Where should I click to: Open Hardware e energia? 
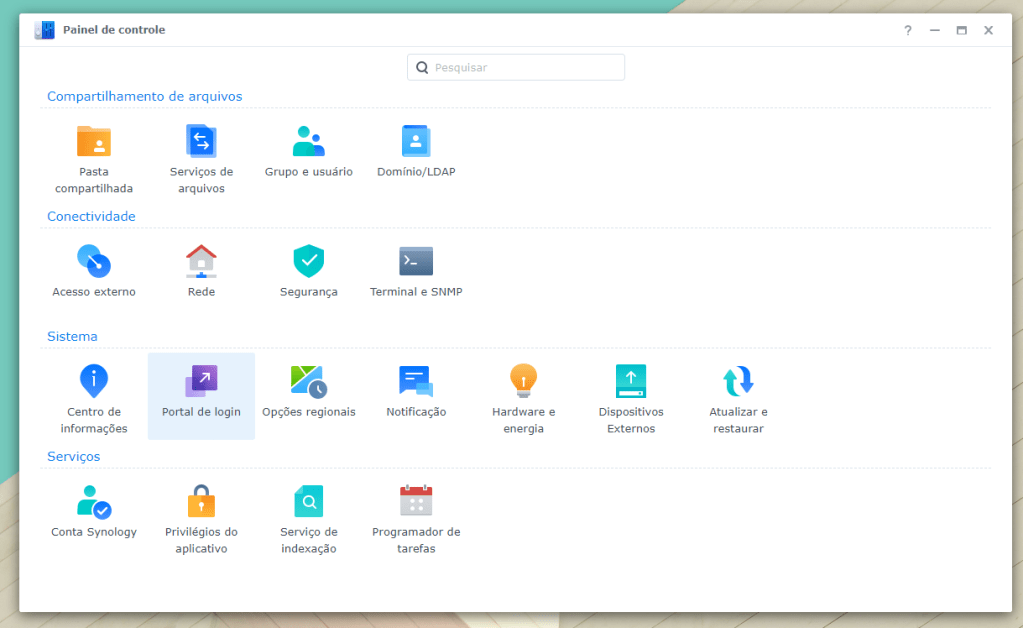[x=523, y=383]
